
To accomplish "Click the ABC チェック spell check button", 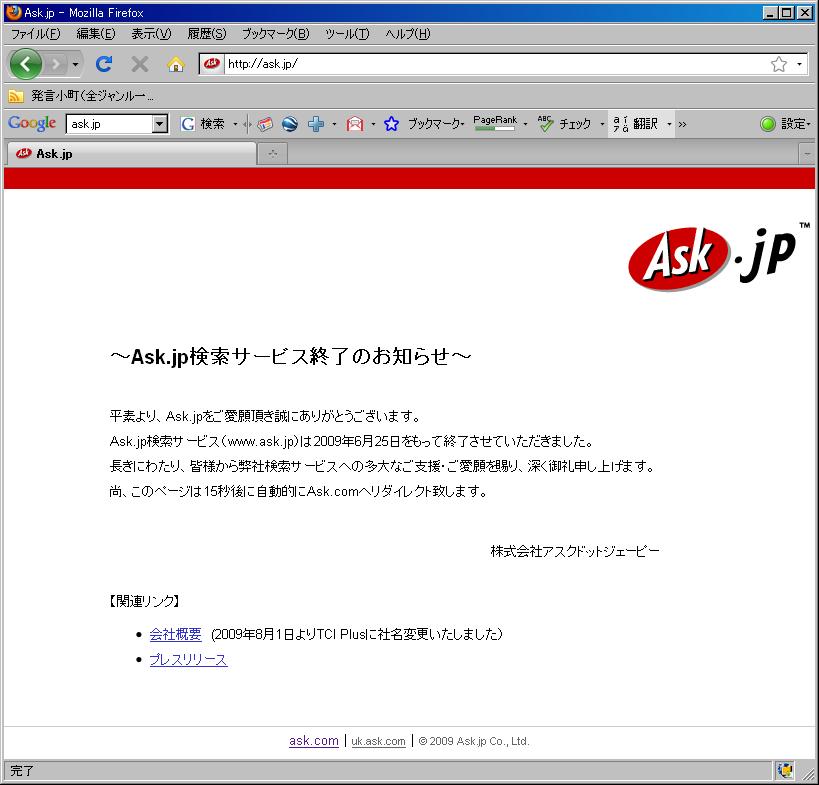I will 564,124.
